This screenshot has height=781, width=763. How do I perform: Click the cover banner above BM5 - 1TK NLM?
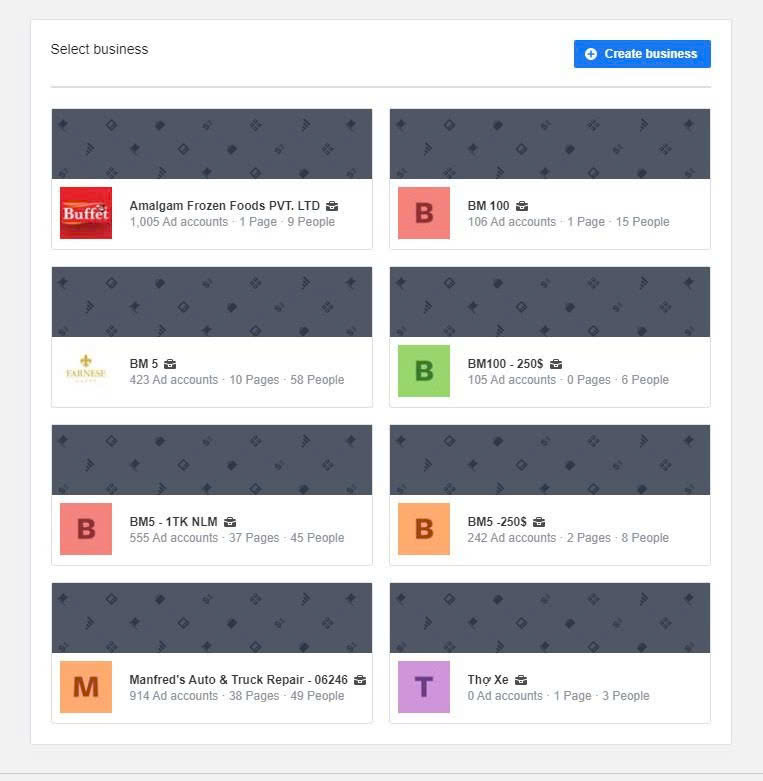[212, 460]
